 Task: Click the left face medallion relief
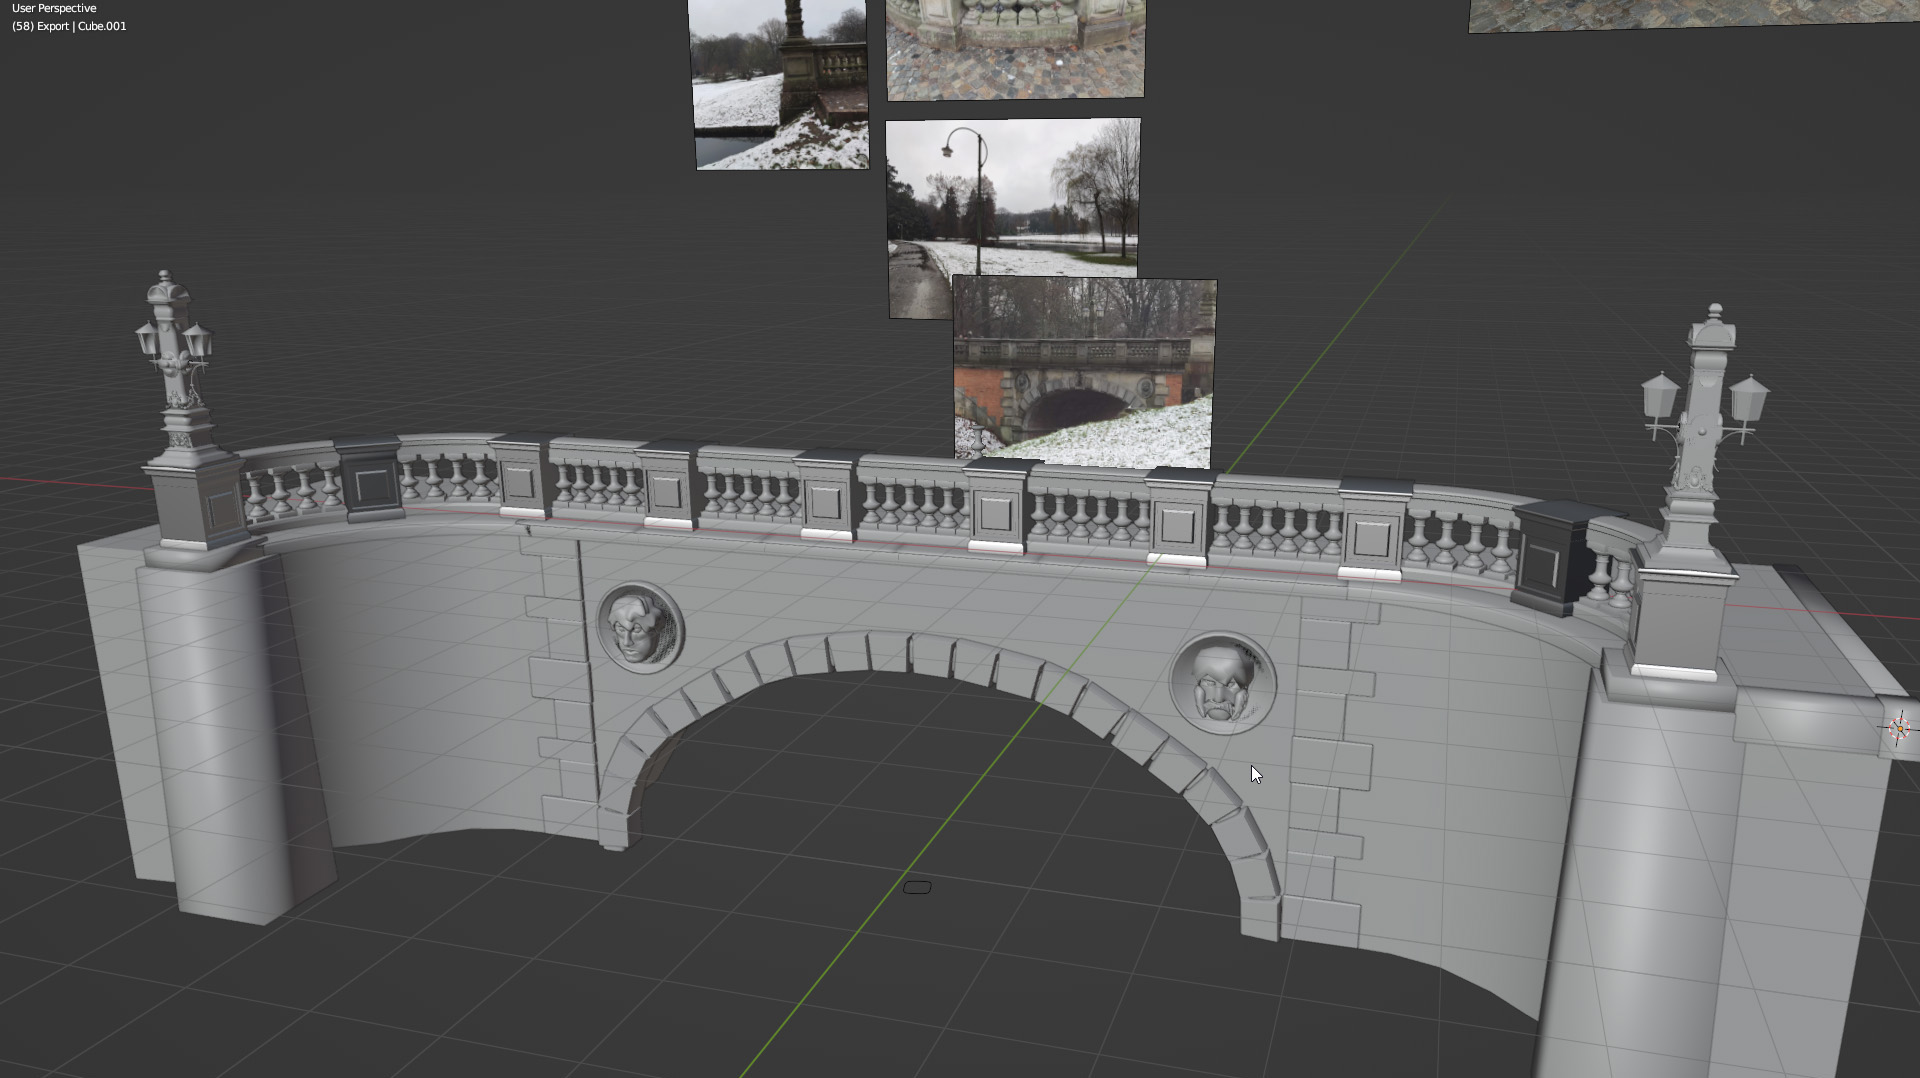click(640, 627)
